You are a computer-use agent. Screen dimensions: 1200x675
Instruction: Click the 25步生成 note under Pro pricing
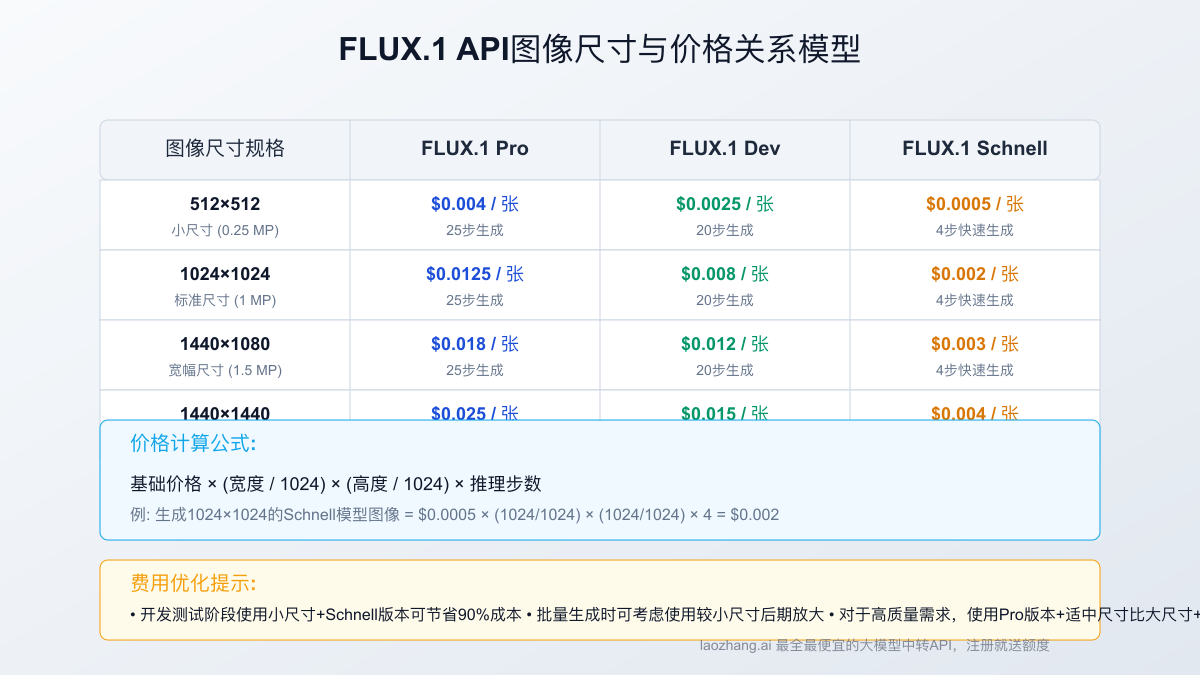point(474,229)
